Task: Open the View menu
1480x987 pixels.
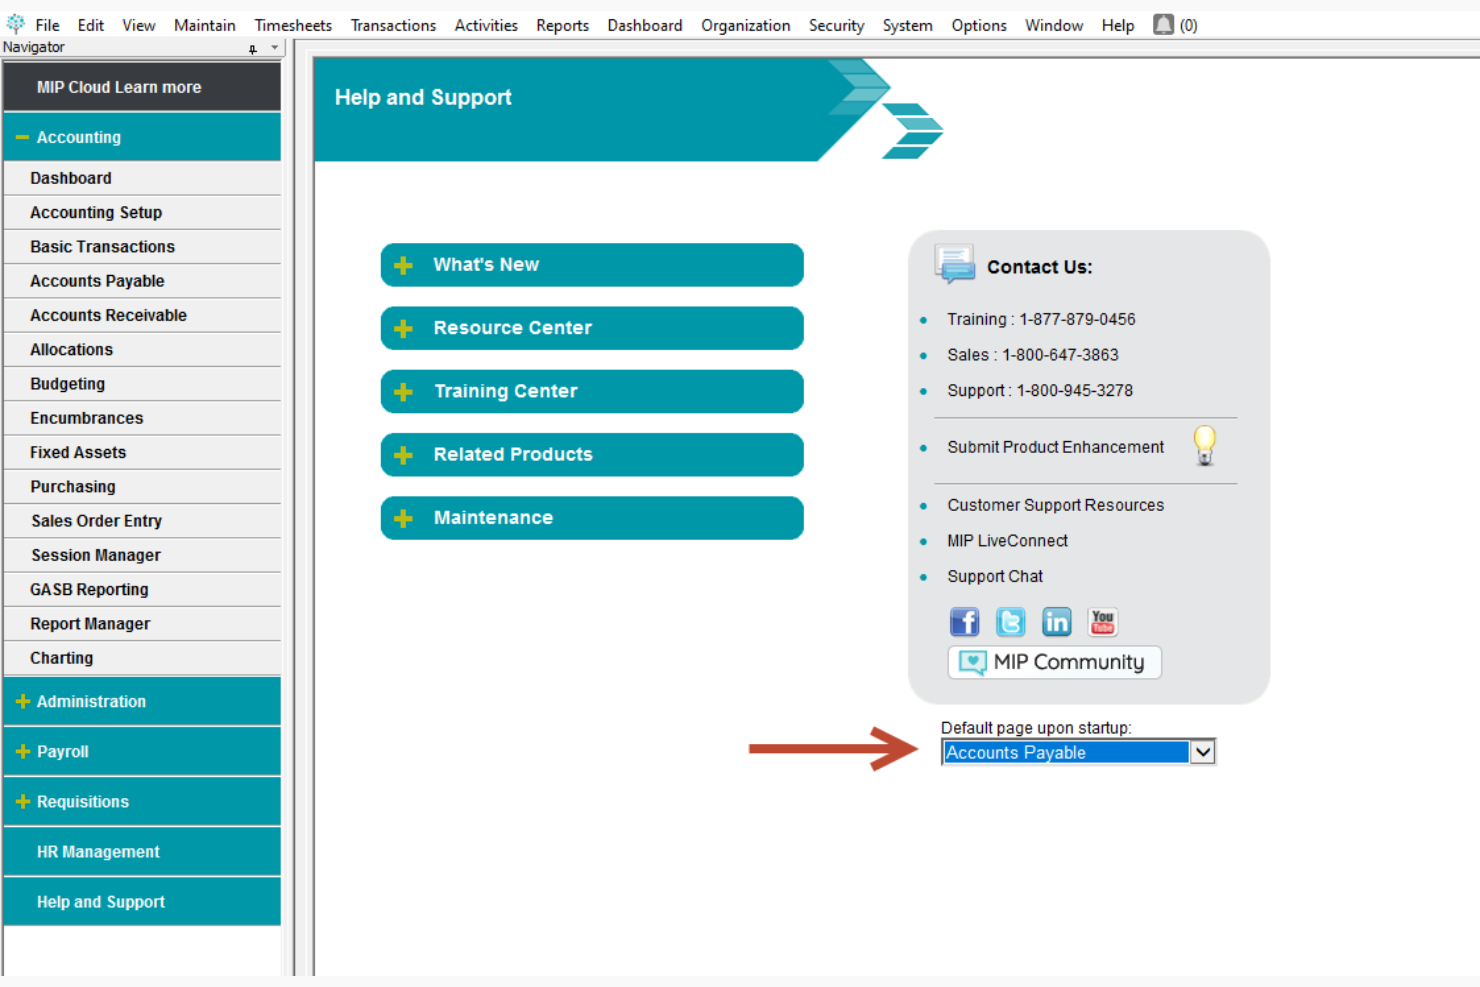Action: (139, 25)
